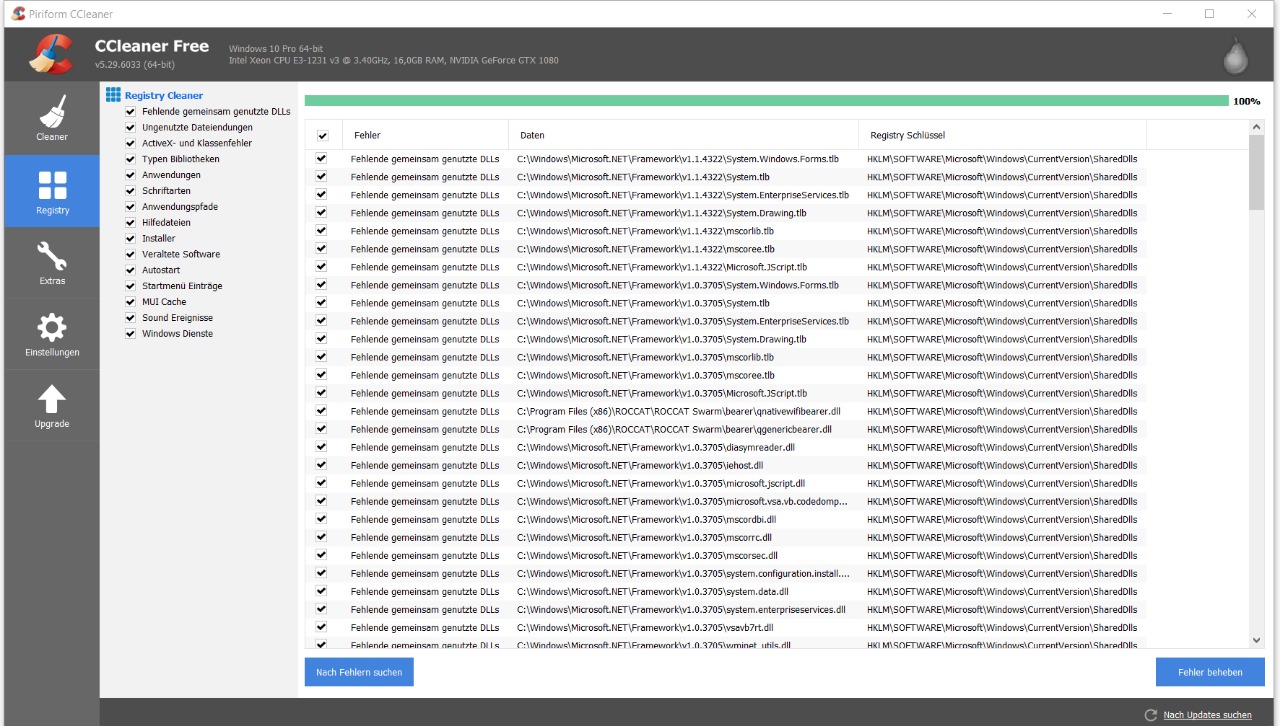Click the Fehler beheben button
Screen dimensions: 1280x726
[x=1210, y=672]
